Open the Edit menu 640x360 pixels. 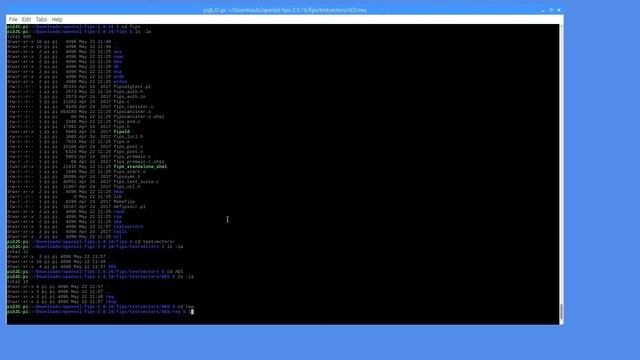(27, 20)
